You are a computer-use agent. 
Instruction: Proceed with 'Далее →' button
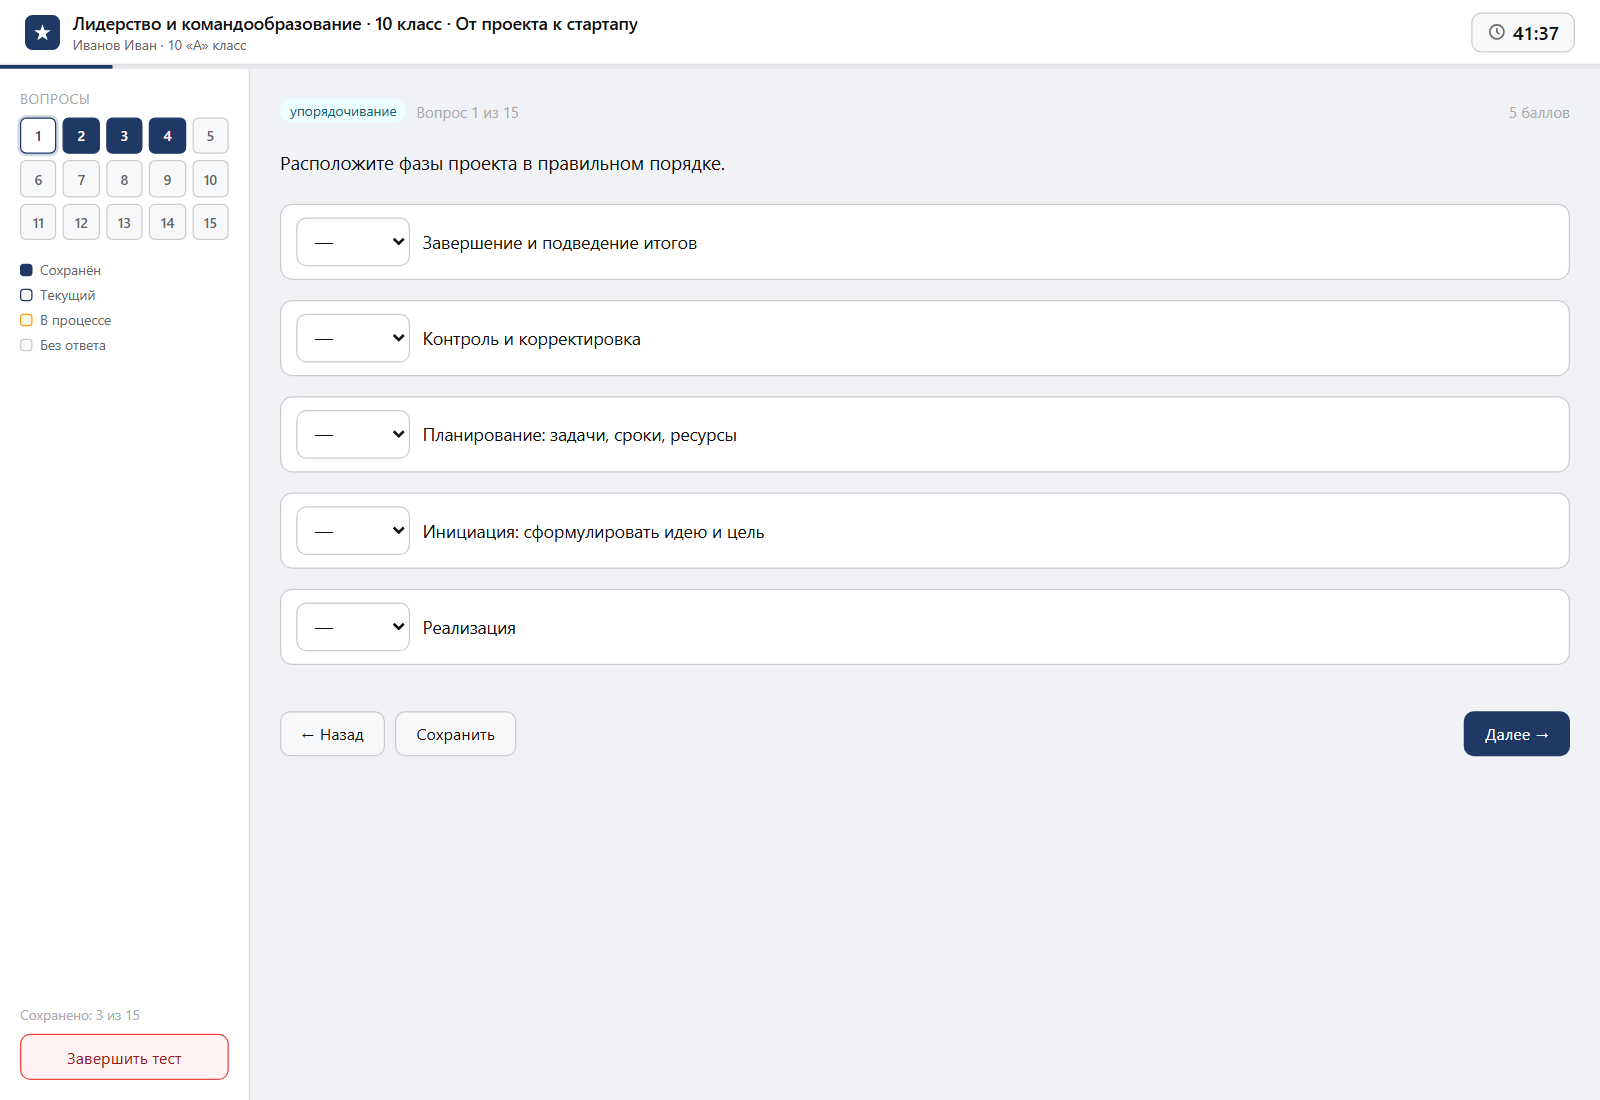[1516, 734]
